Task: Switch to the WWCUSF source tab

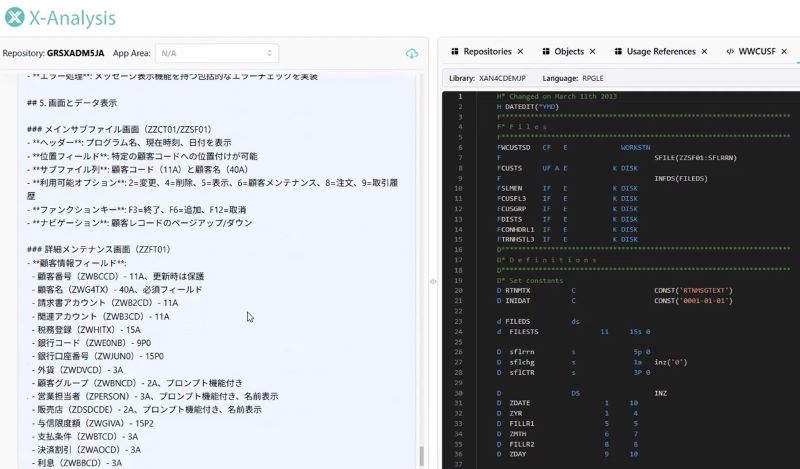Action: point(757,52)
